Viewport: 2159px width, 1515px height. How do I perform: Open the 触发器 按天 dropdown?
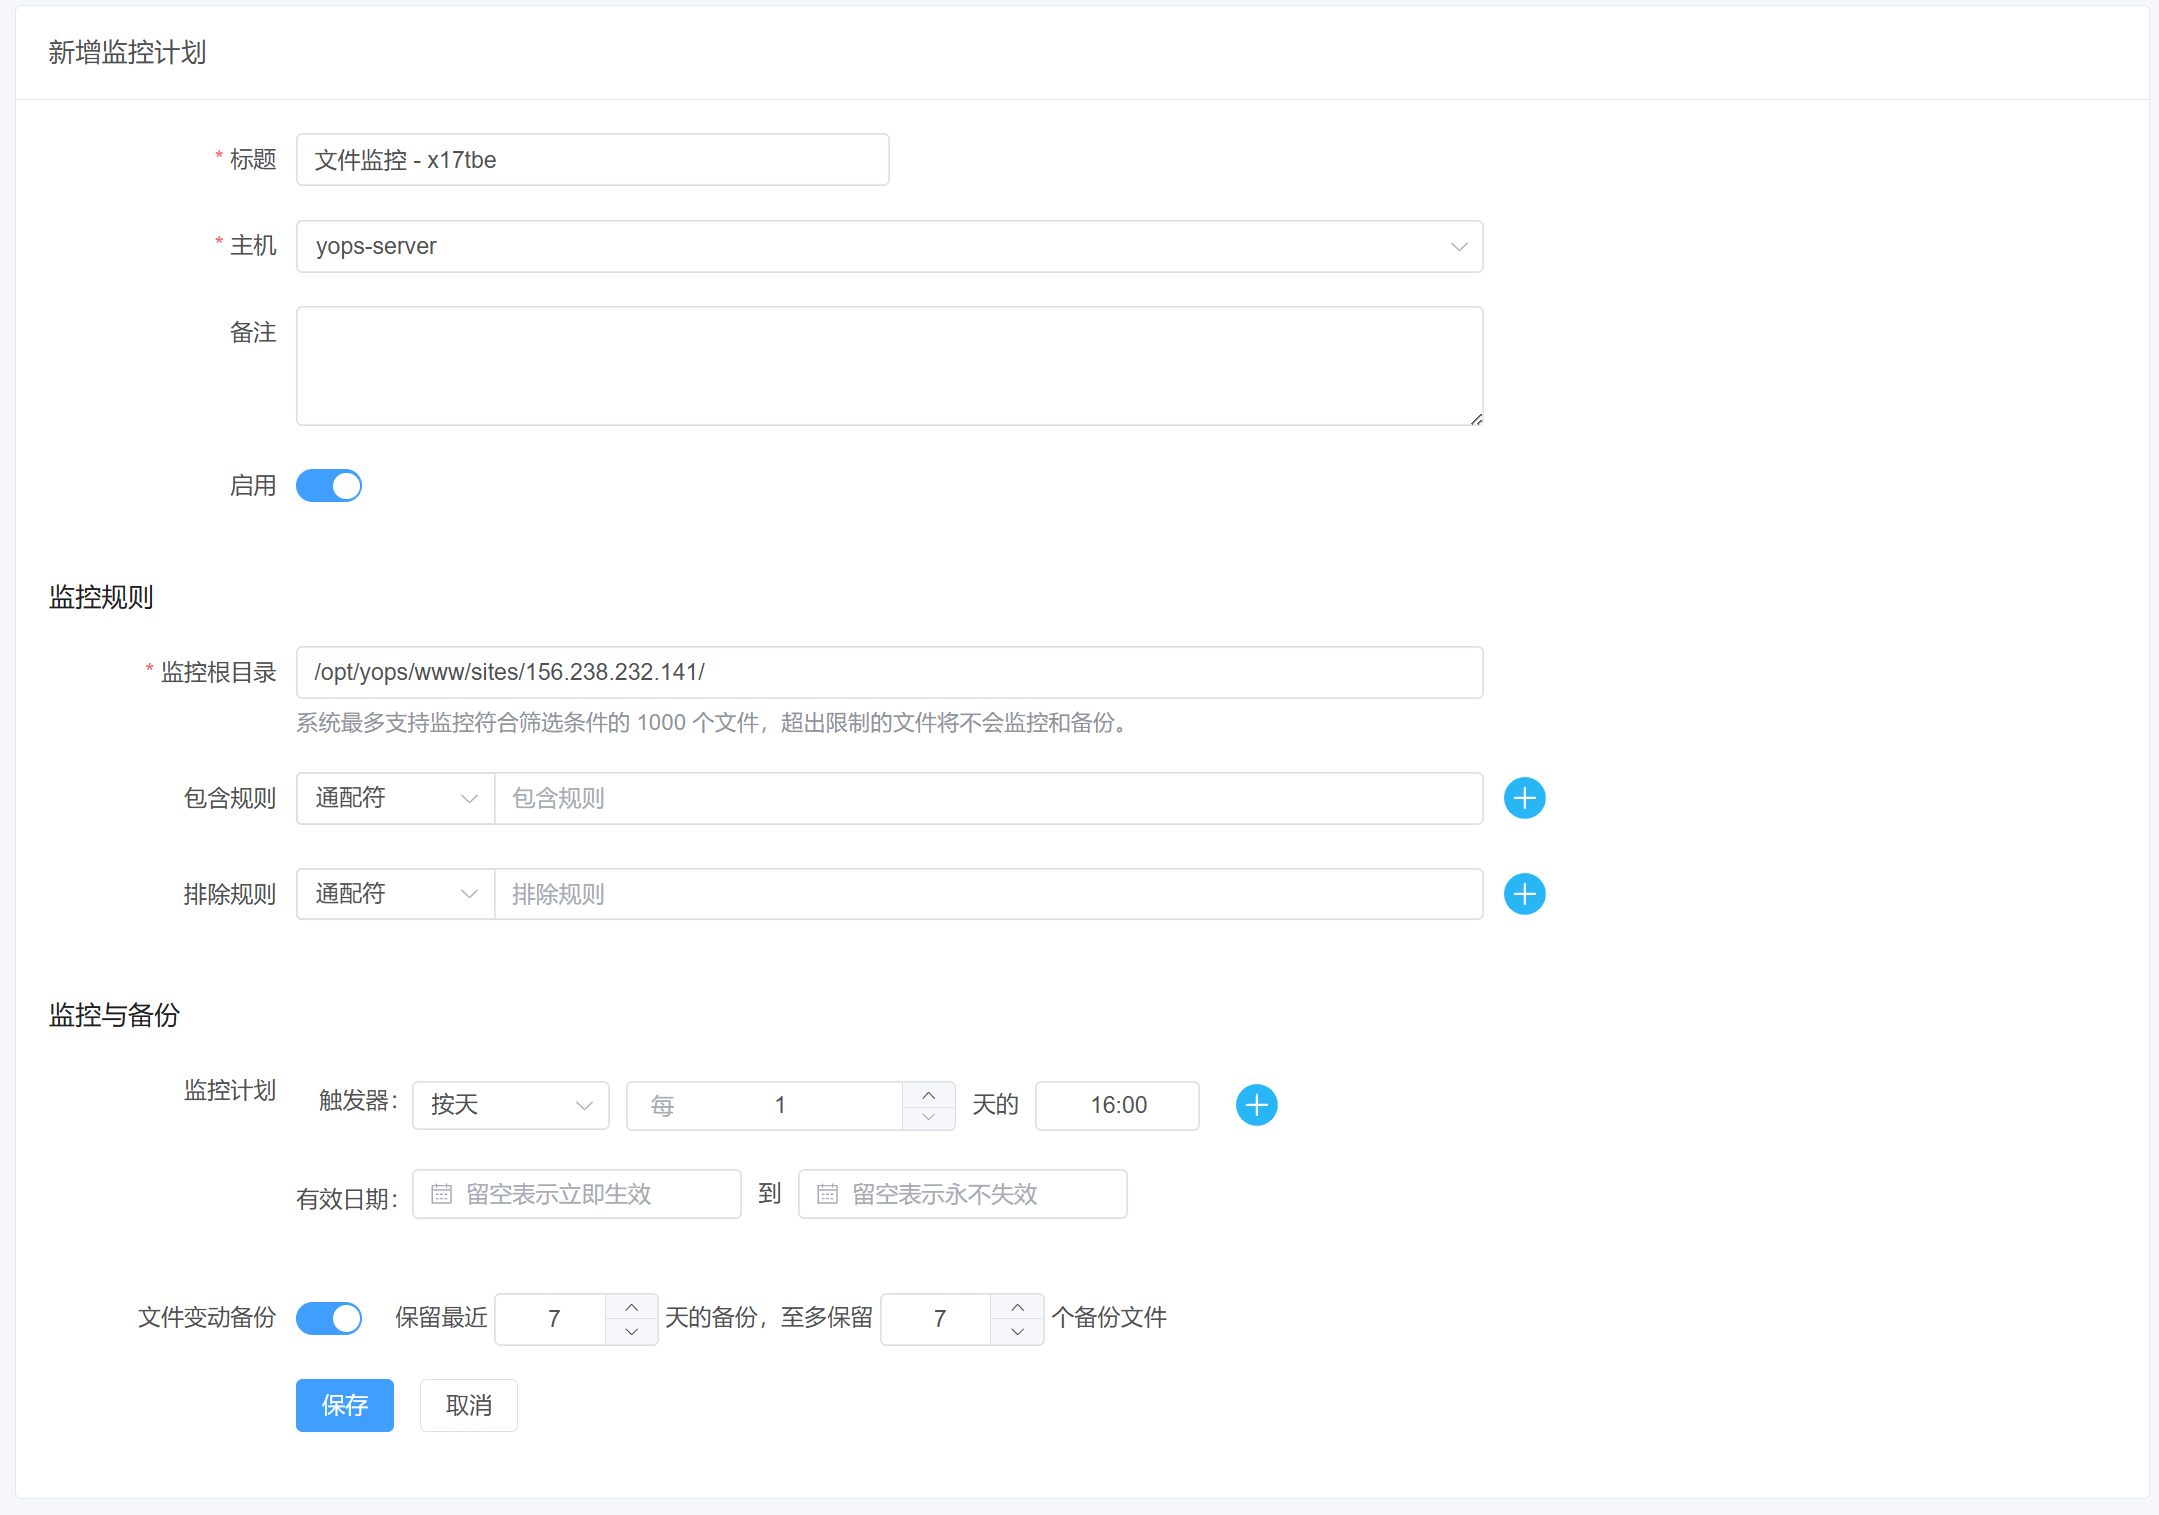point(510,1105)
